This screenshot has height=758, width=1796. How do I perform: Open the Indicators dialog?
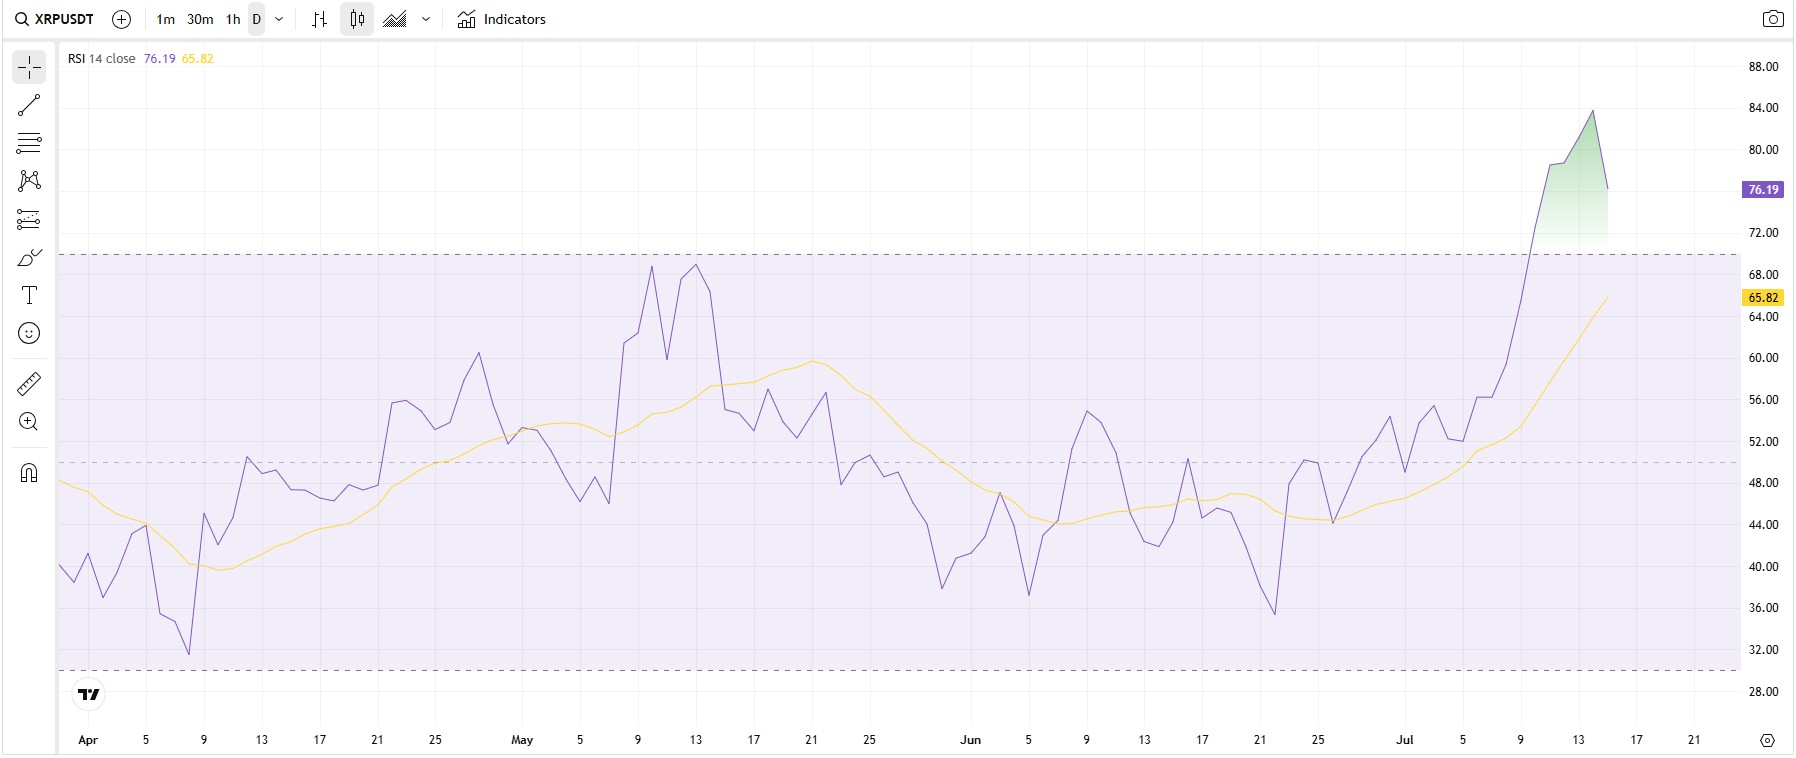pos(502,19)
